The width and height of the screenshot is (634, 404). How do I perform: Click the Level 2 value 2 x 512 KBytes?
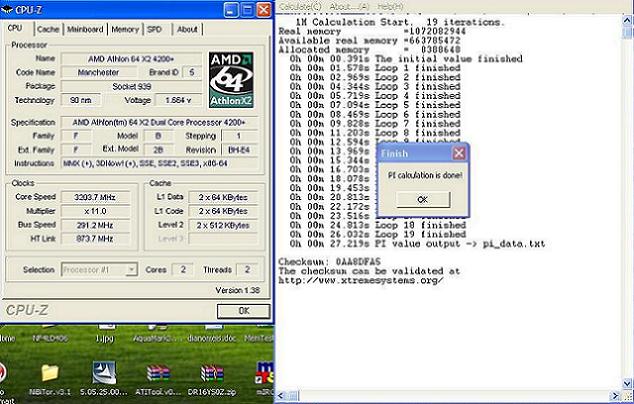(223, 225)
